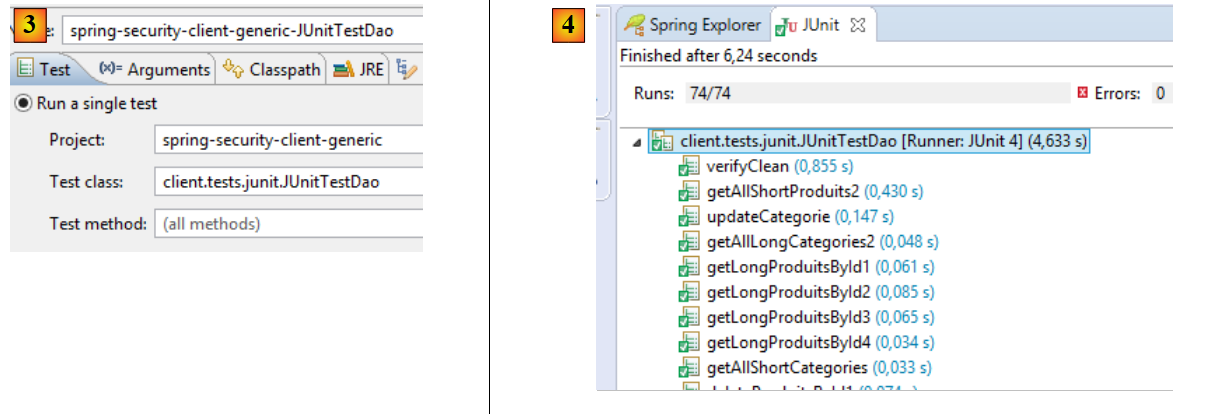1230x414 pixels.
Task: Close the JUnit view tab
Action: [x=856, y=25]
